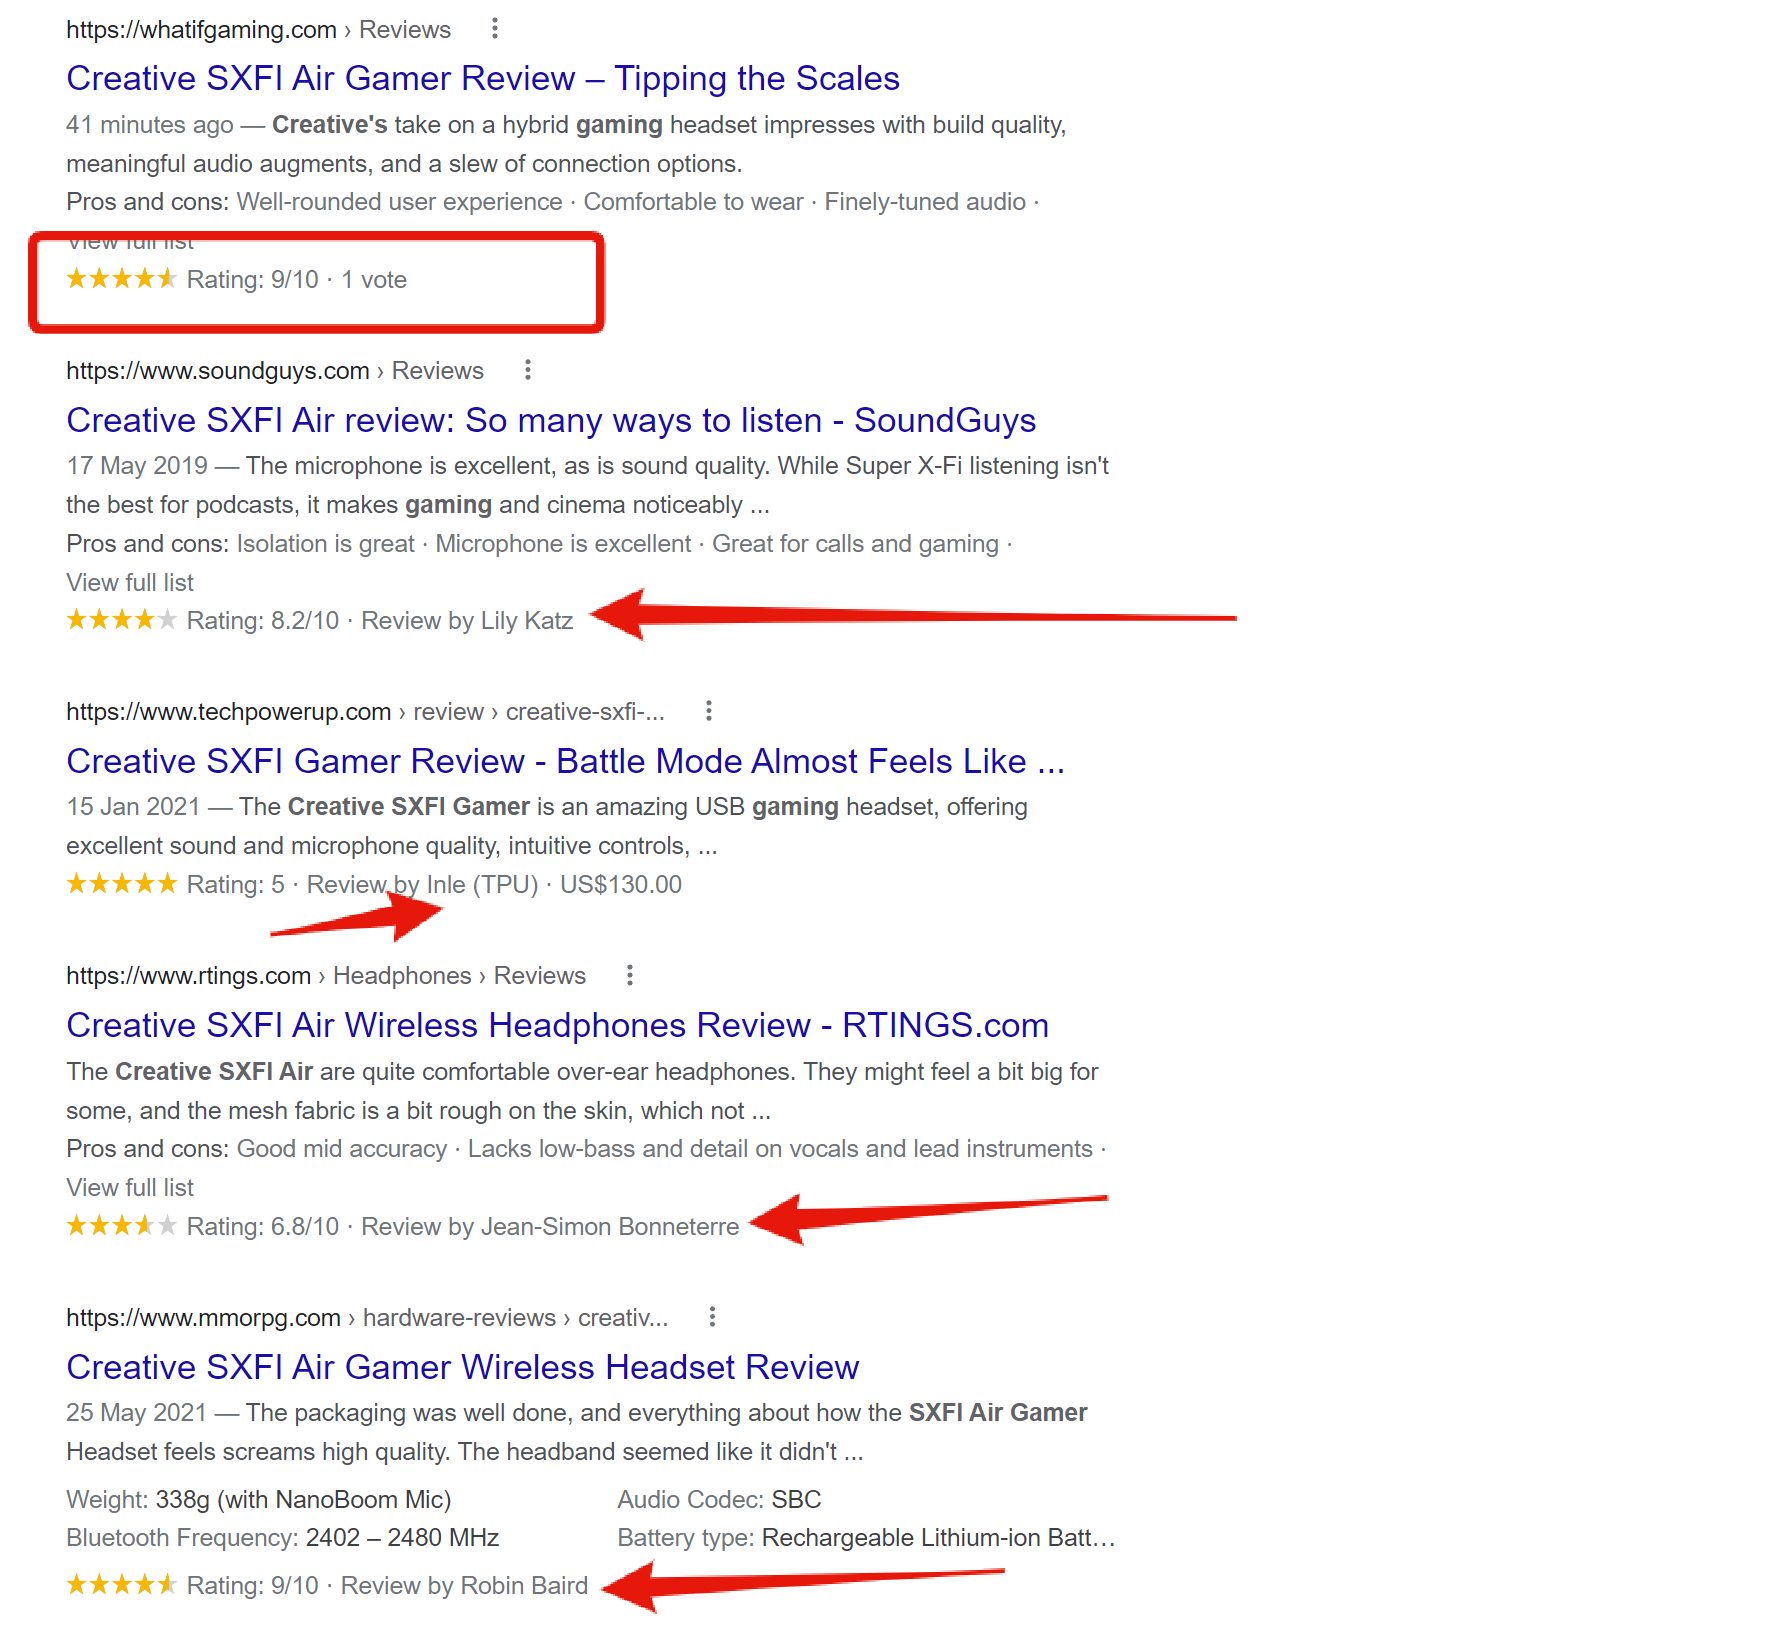Click the whatifgaming.com URL breadcrumb
Viewport: 1783px width, 1640px height.
pyautogui.click(x=258, y=30)
